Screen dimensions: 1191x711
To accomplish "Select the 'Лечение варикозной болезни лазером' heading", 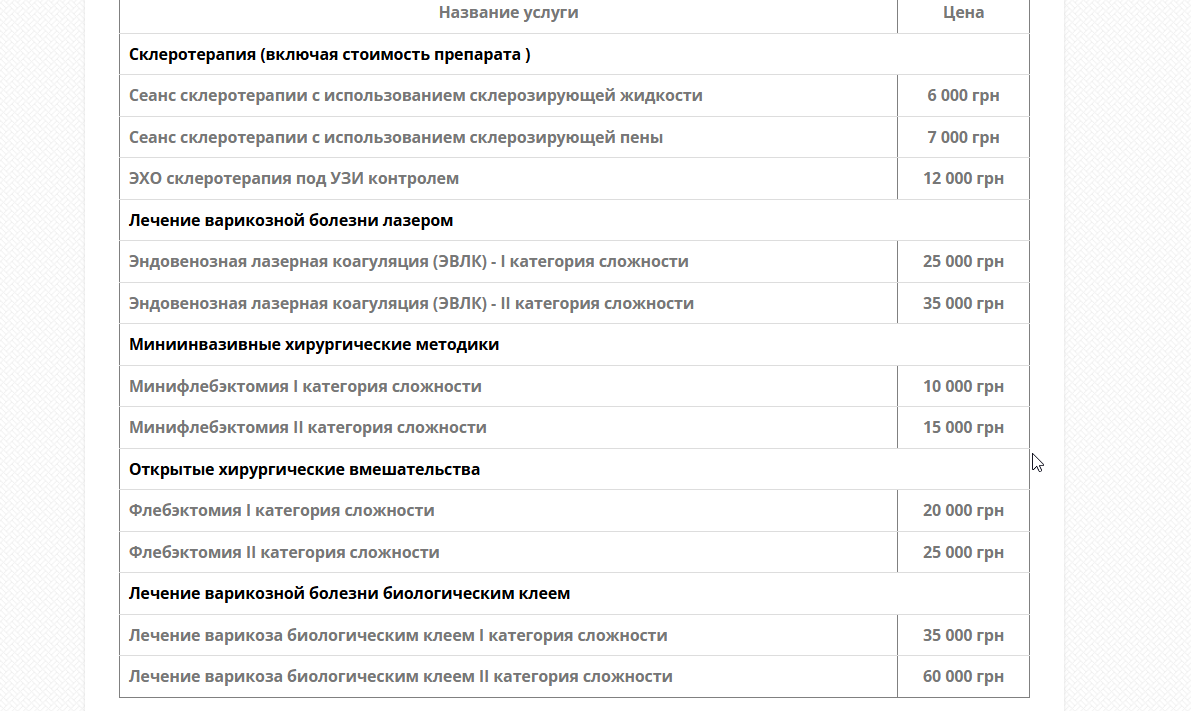I will point(291,220).
